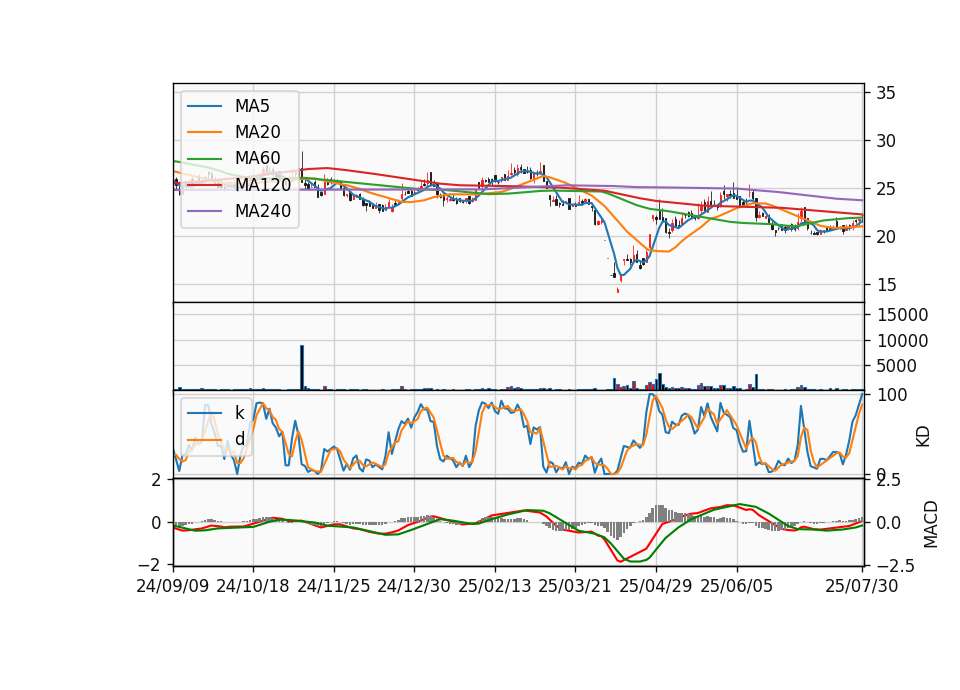Click the date label 25/07/30
The image size is (960, 690).
[862, 586]
